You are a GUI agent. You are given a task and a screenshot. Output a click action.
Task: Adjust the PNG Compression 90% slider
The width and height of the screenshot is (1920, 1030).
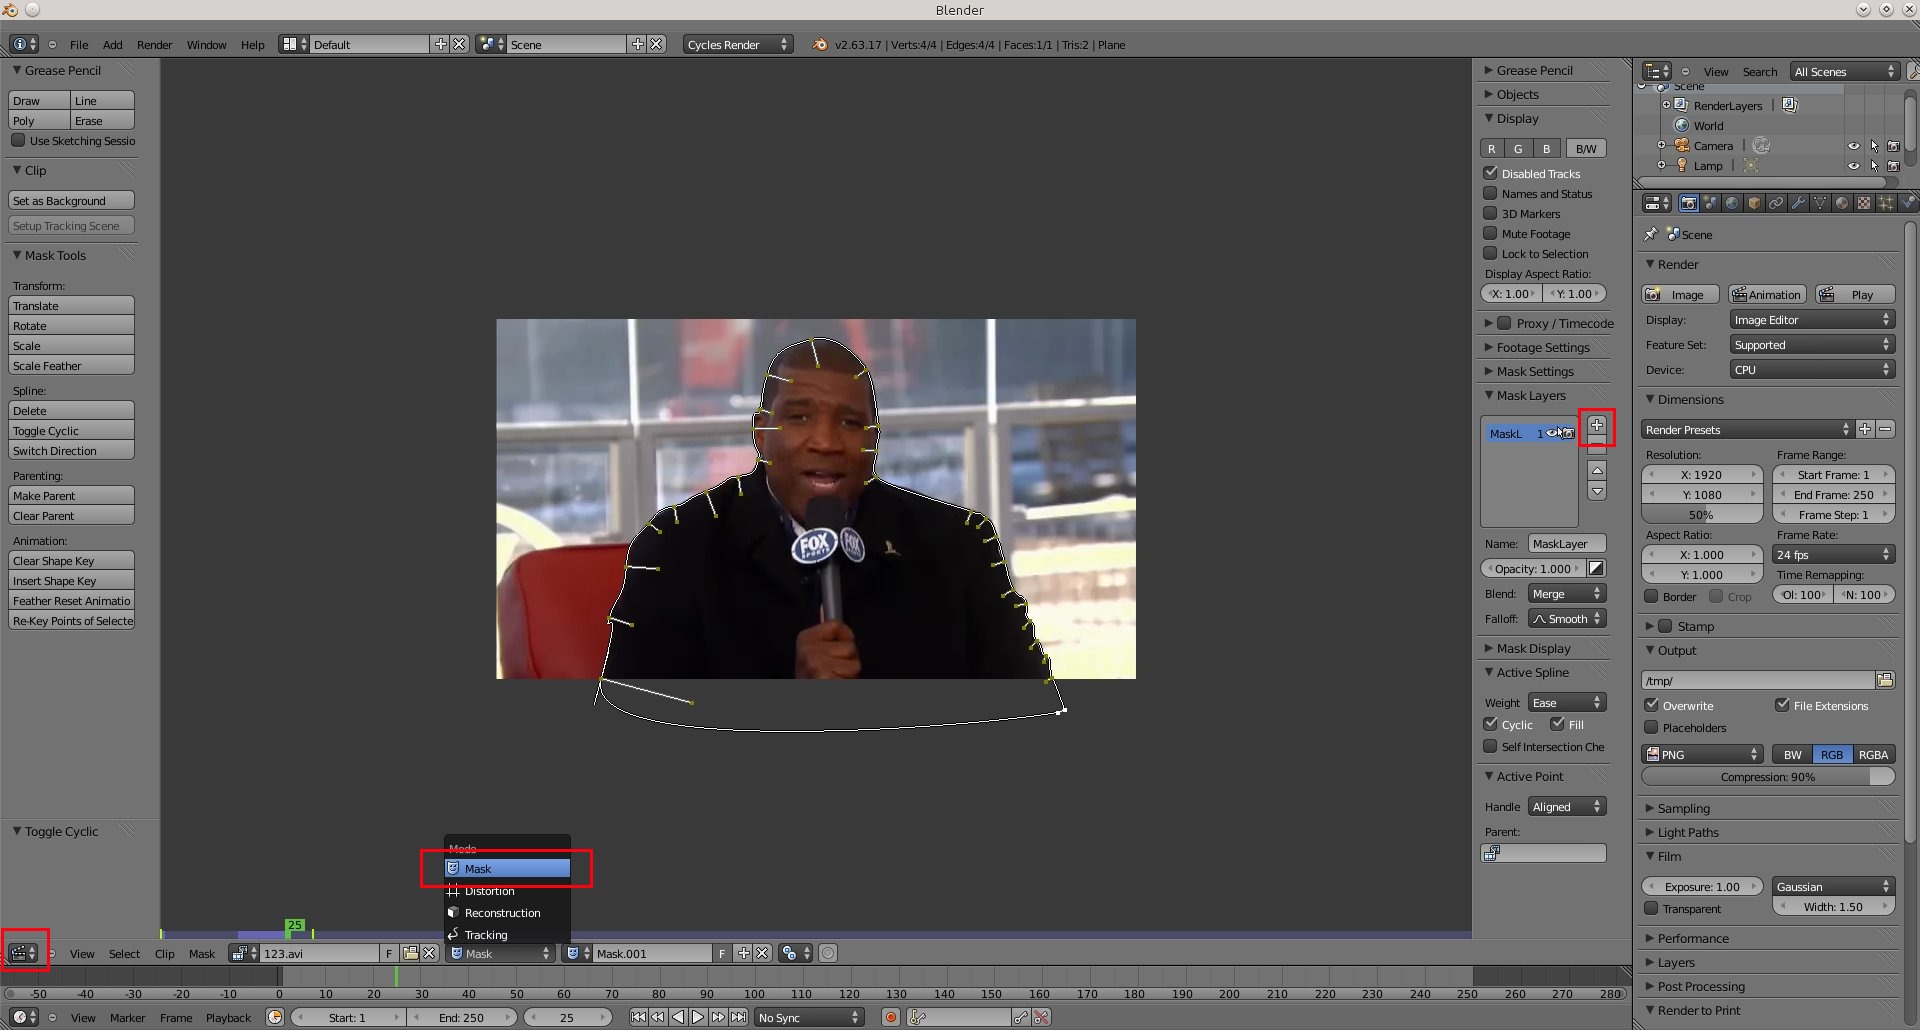[x=1768, y=777]
